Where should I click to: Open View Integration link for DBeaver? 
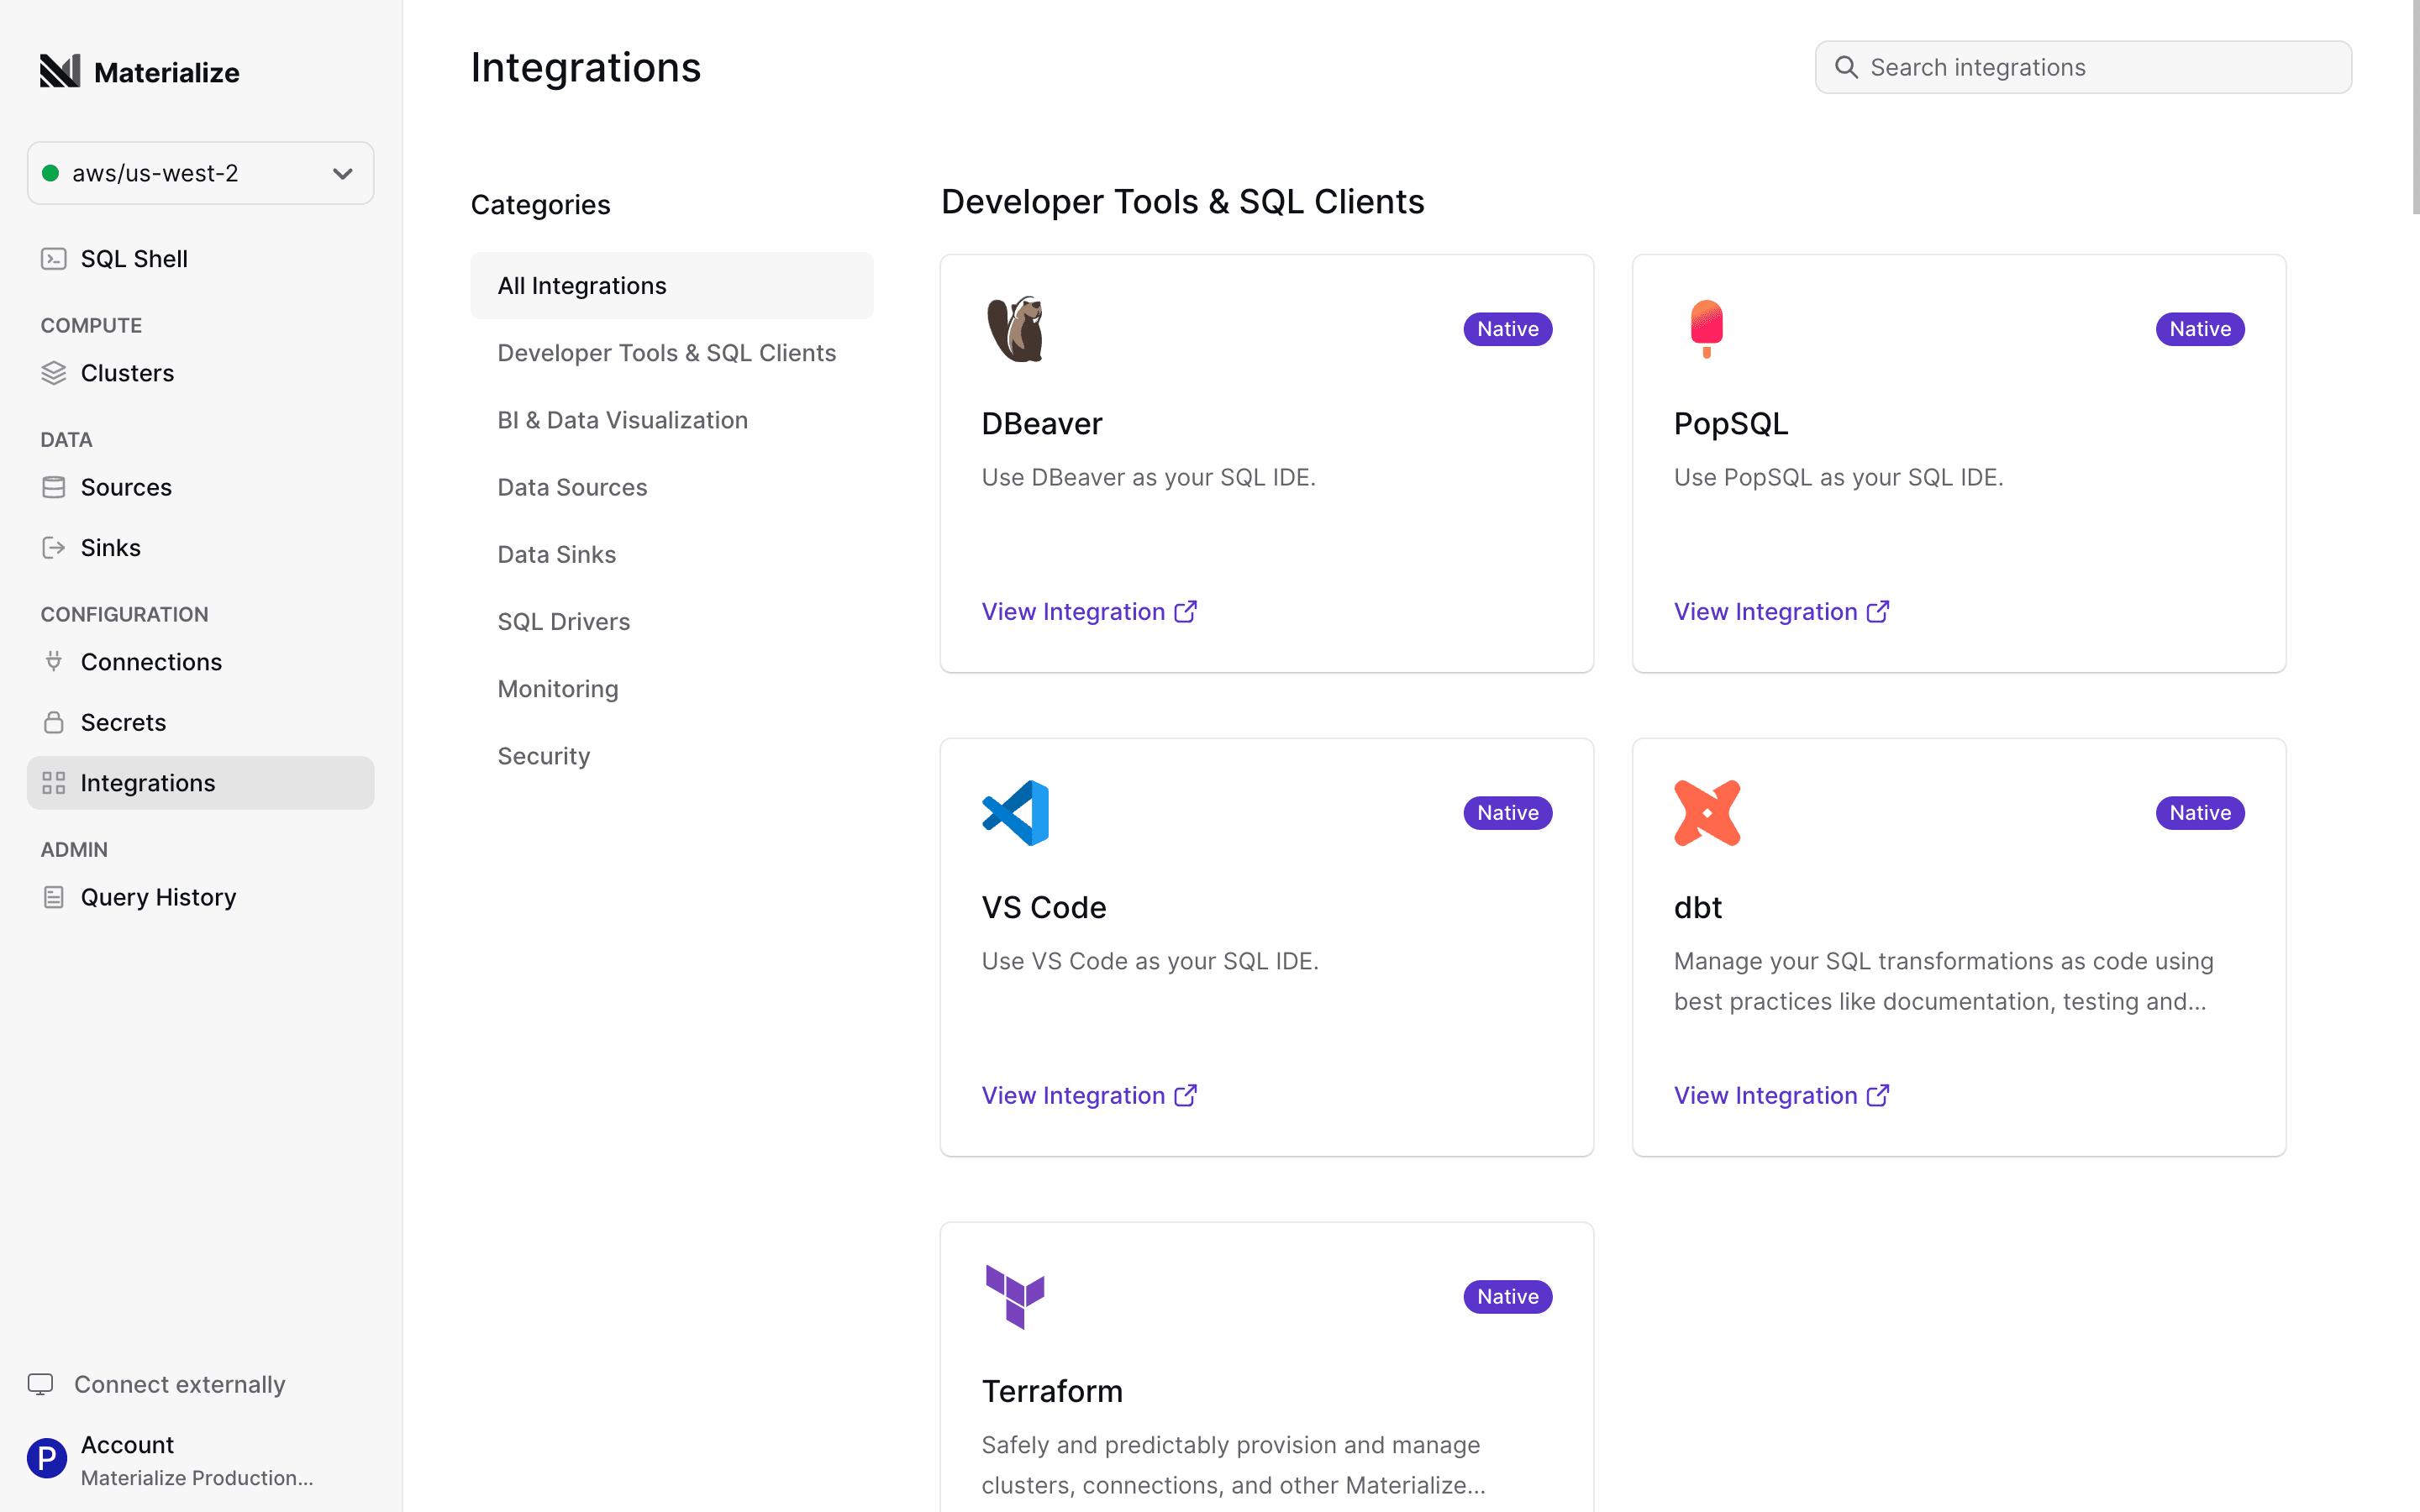coord(1089,612)
